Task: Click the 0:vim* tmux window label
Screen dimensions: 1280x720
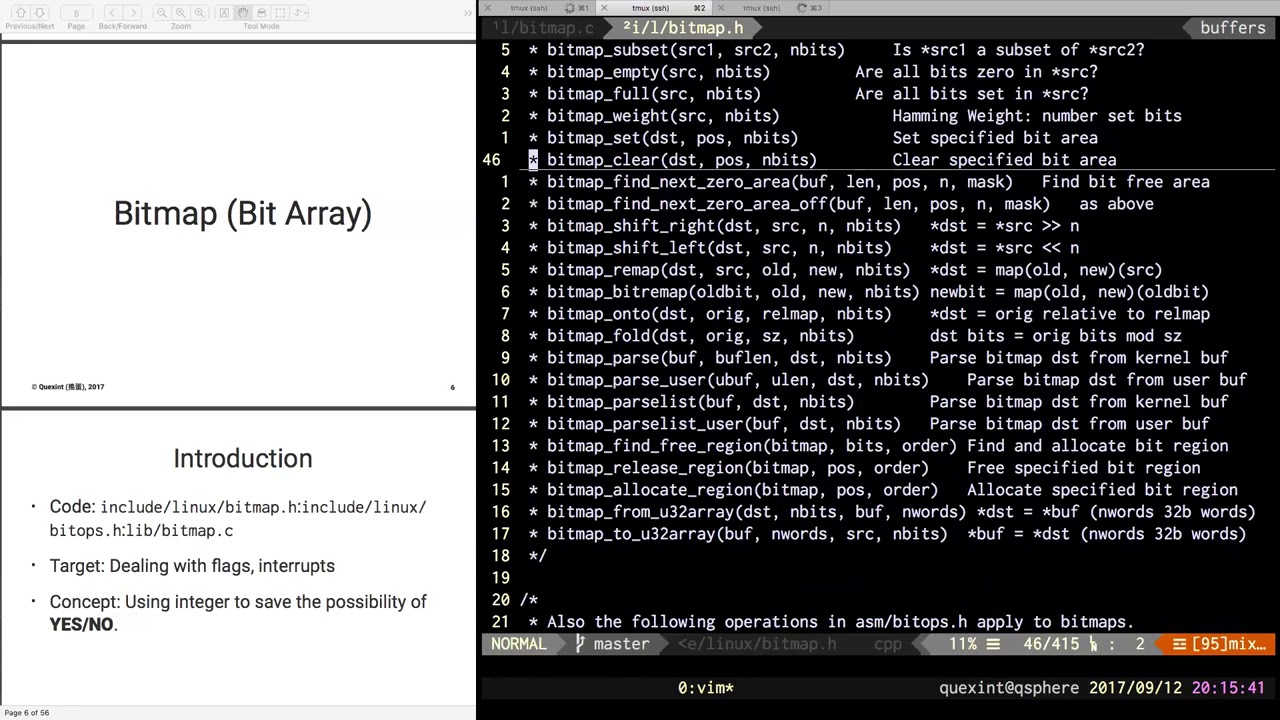Action: coord(706,688)
